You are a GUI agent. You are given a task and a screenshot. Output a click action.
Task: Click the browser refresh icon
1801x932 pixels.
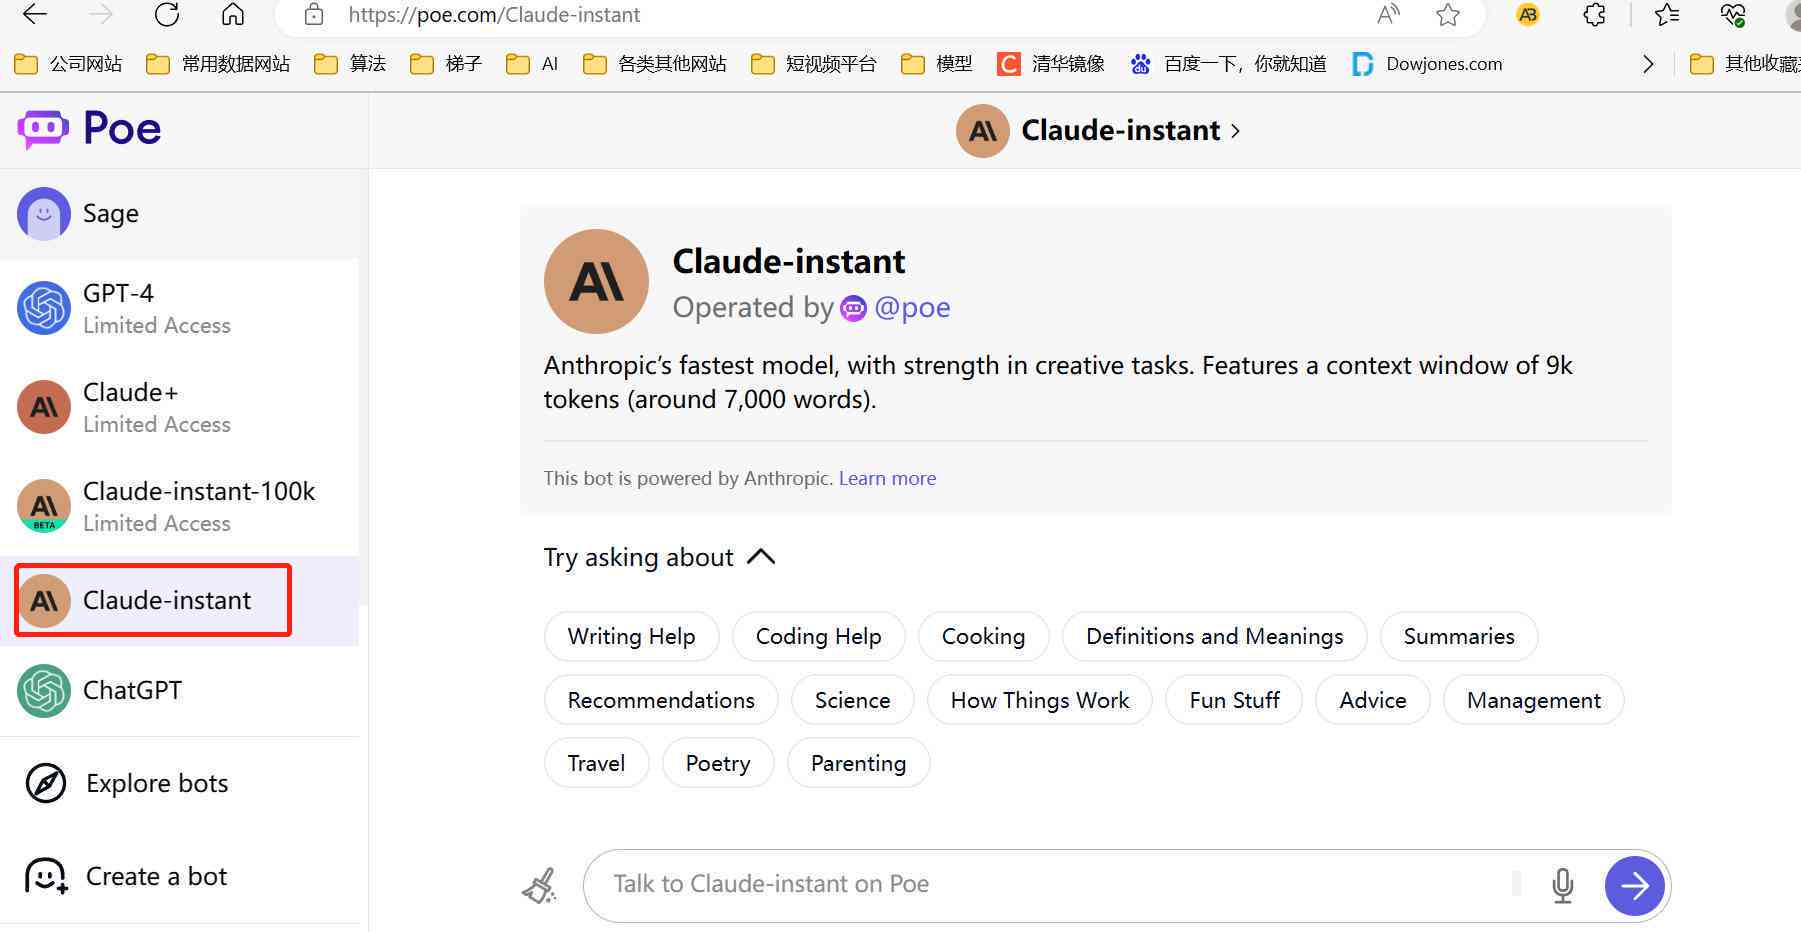[167, 15]
